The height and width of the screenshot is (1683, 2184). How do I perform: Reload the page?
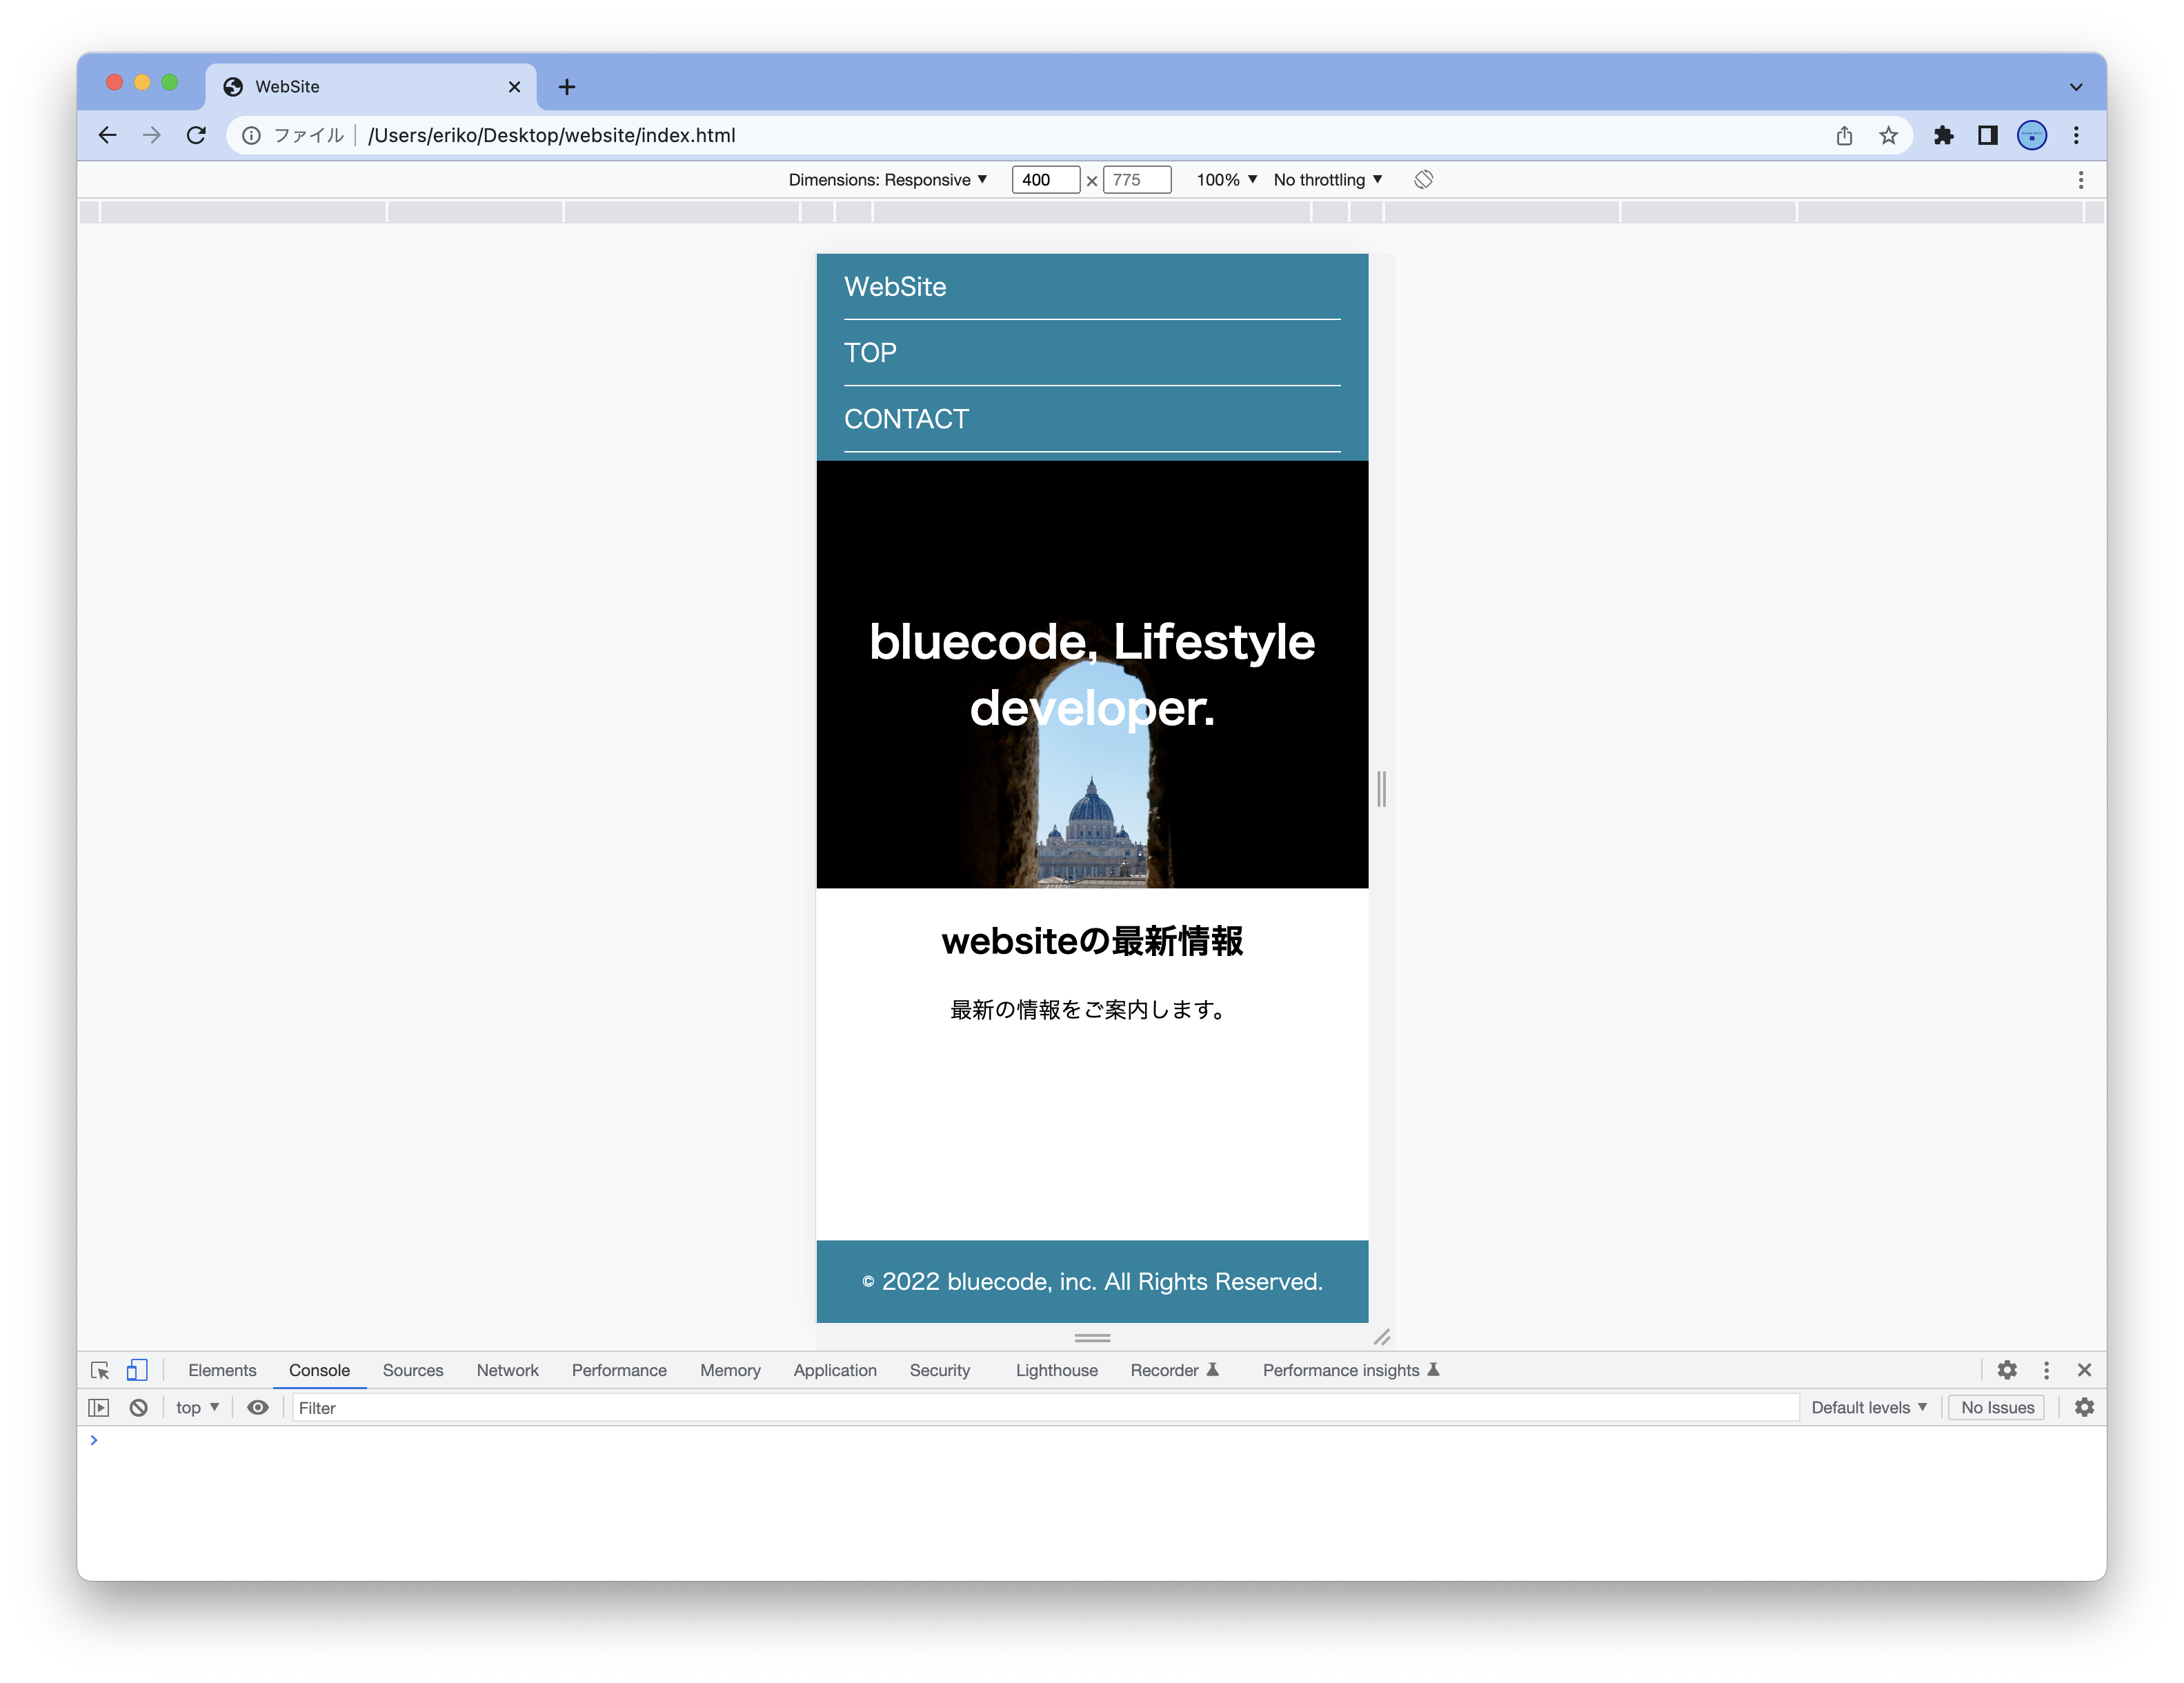(196, 135)
